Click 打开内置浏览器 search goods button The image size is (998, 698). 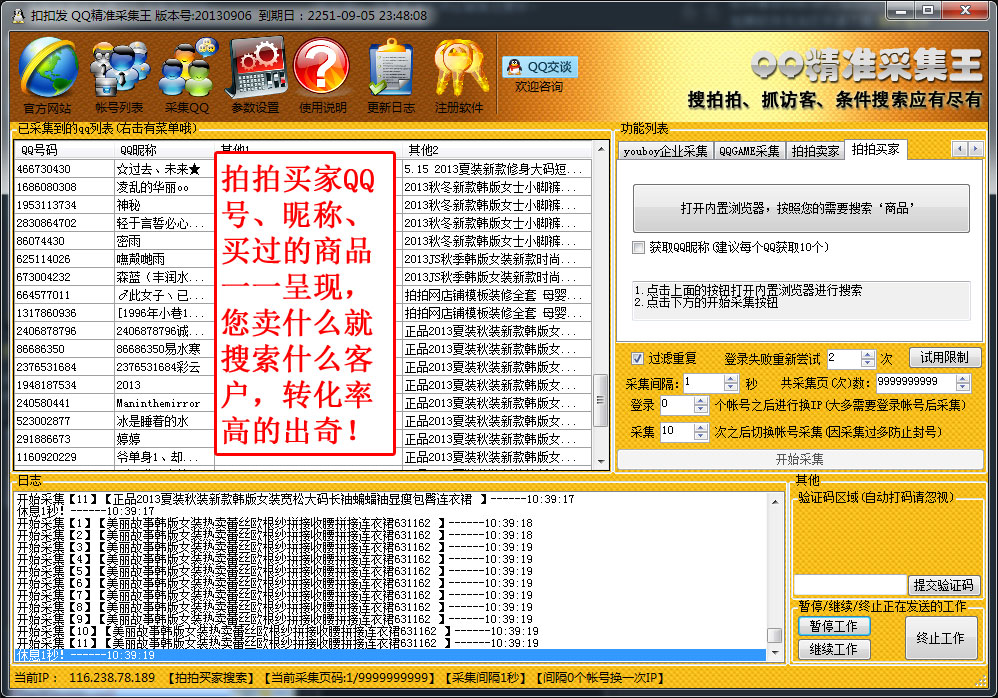801,208
